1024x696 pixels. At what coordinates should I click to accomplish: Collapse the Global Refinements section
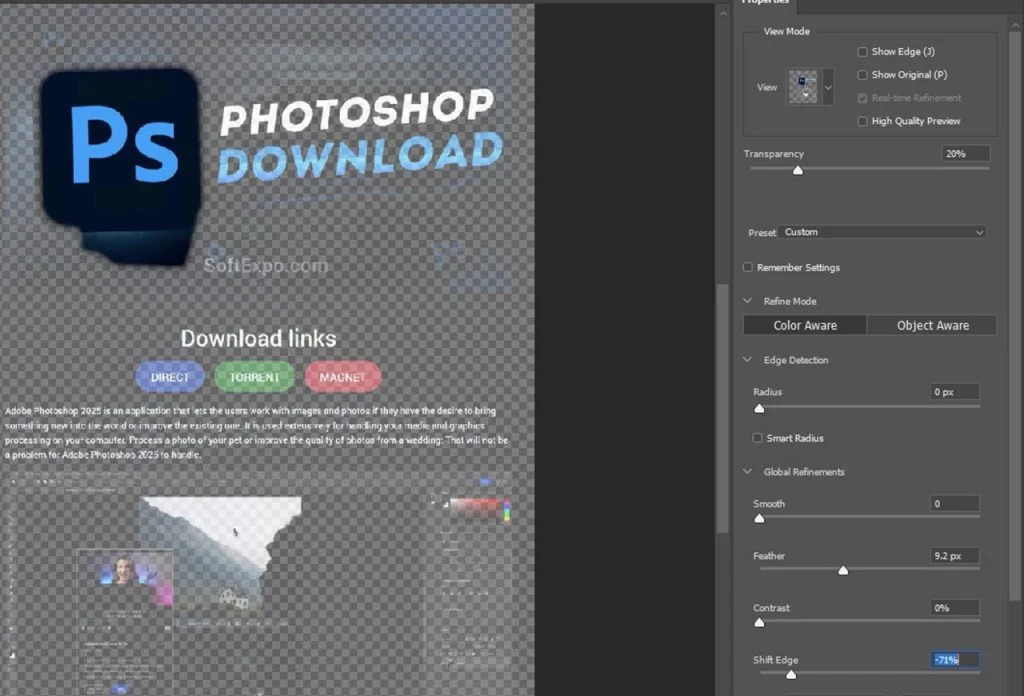(x=745, y=471)
